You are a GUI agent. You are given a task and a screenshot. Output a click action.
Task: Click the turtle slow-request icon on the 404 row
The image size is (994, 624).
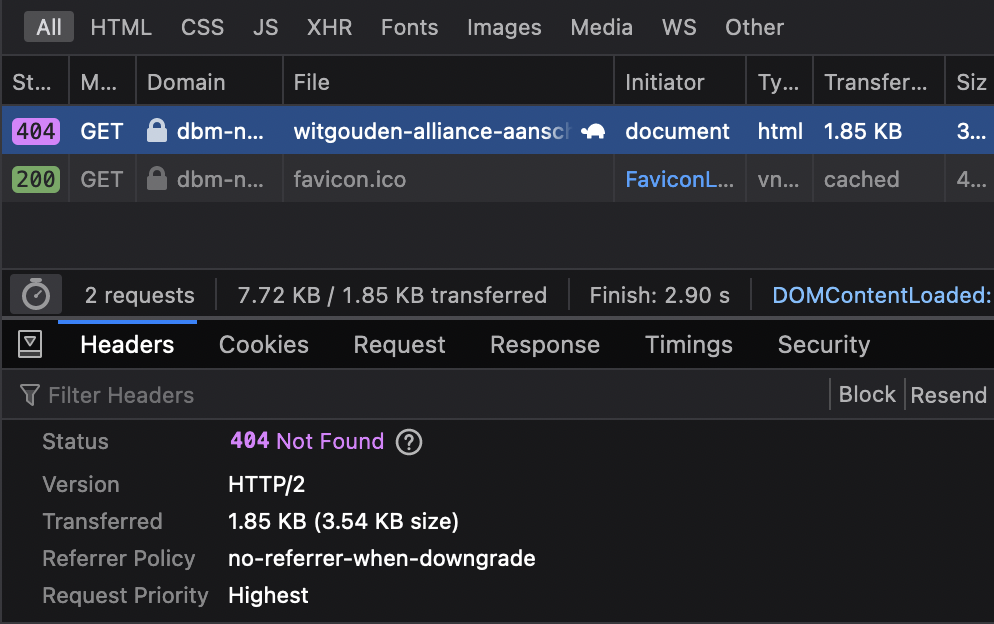pos(592,131)
